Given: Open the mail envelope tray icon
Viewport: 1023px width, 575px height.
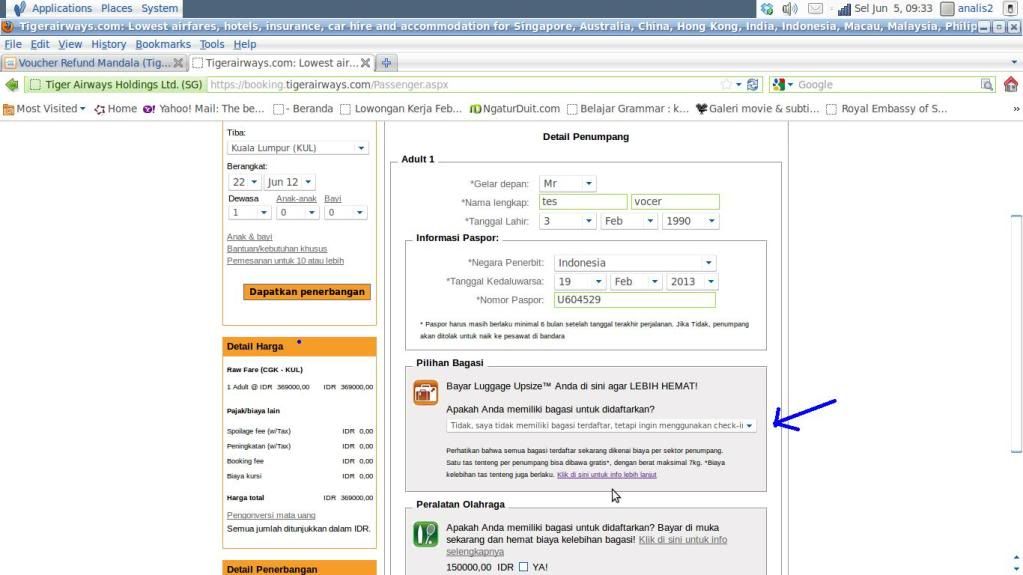Looking at the screenshot, I should click(x=815, y=8).
